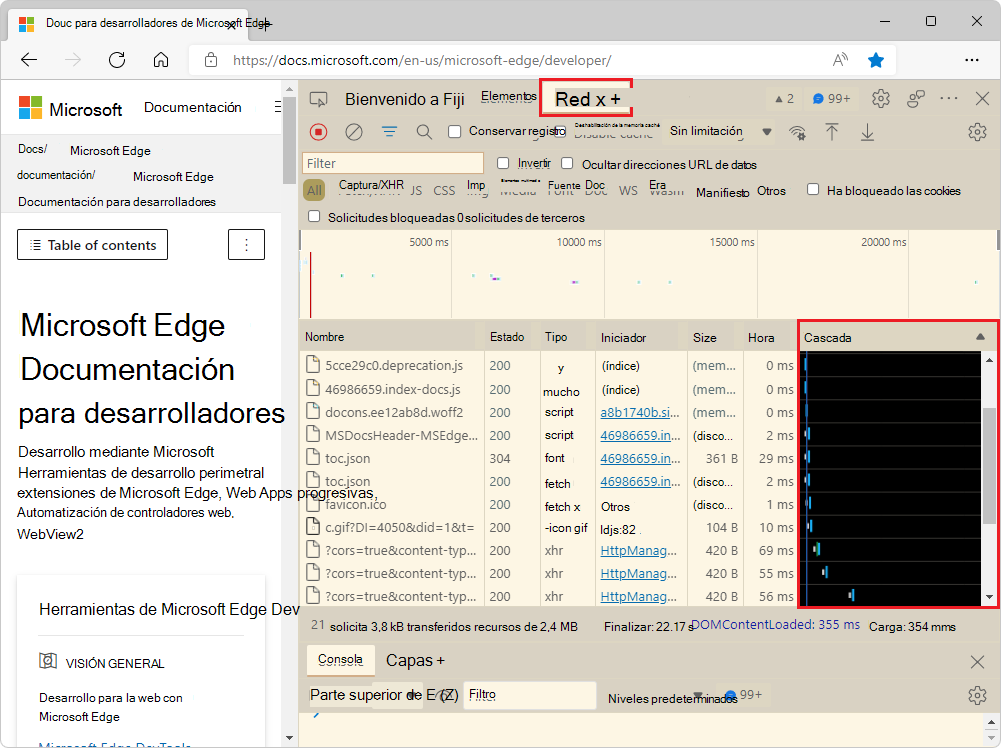Click the network Filter text field
This screenshot has width=1001, height=748.
point(393,163)
